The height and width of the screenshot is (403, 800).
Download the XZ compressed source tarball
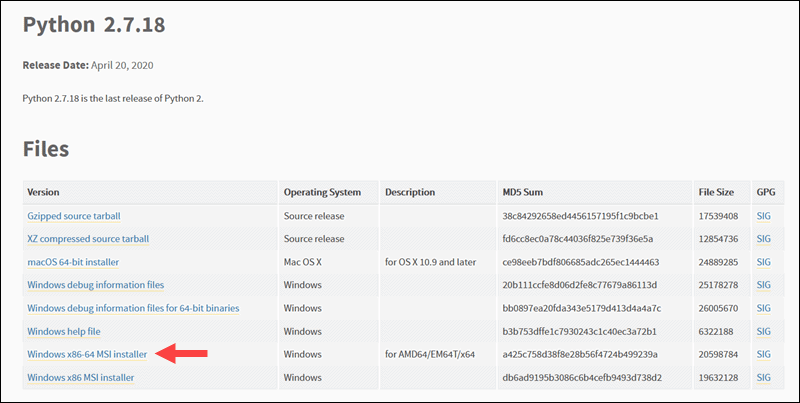tap(88, 239)
